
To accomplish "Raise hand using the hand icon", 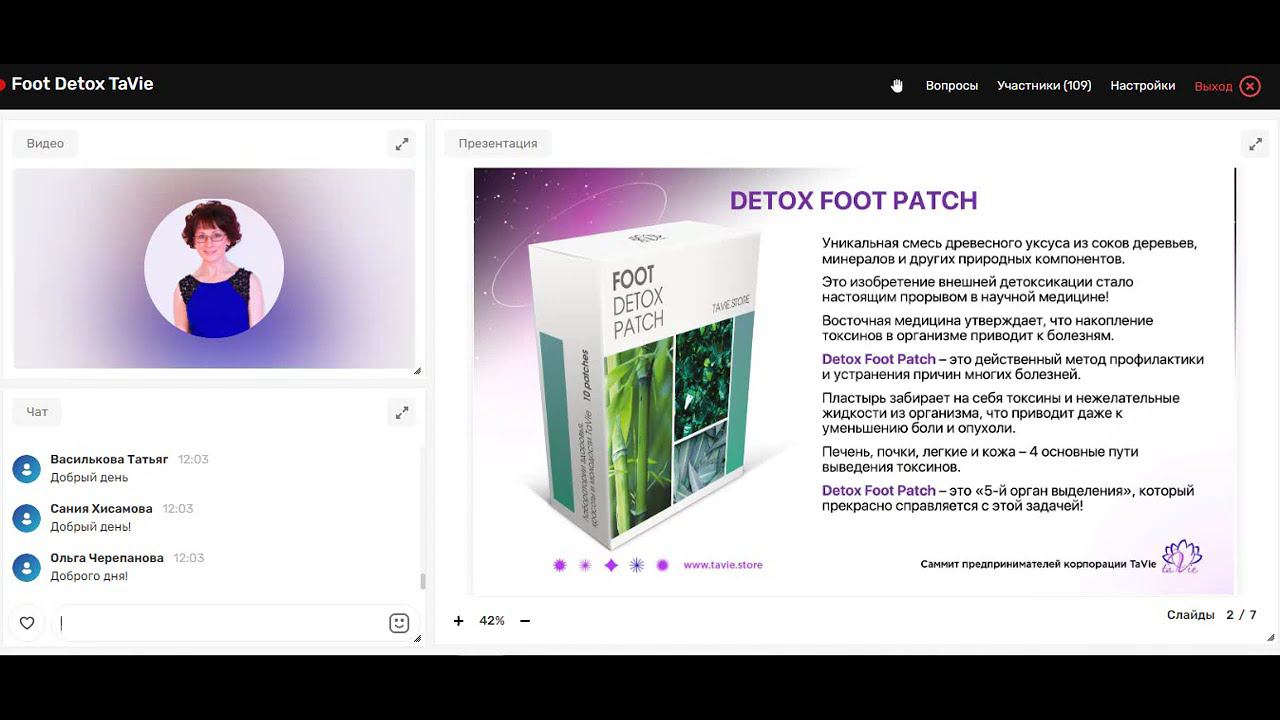I will coord(897,86).
